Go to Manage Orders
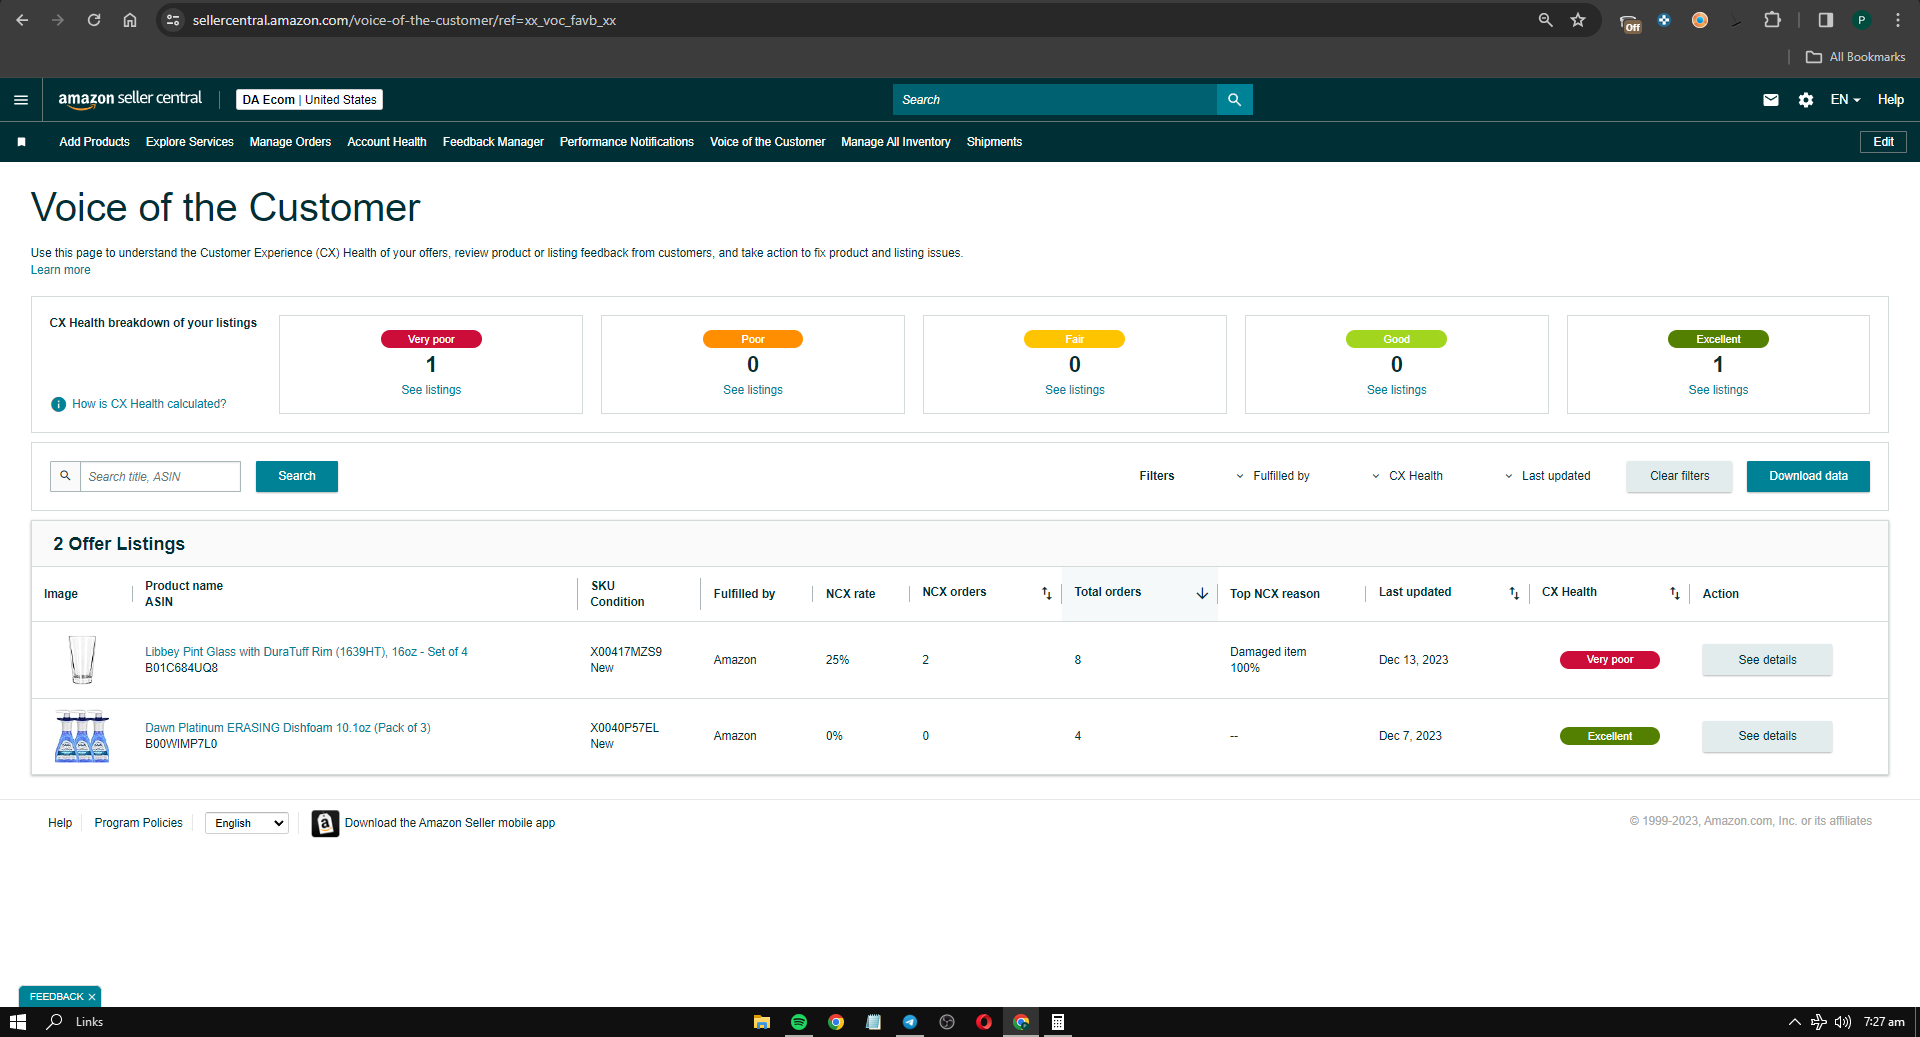The image size is (1920, 1037). (290, 142)
